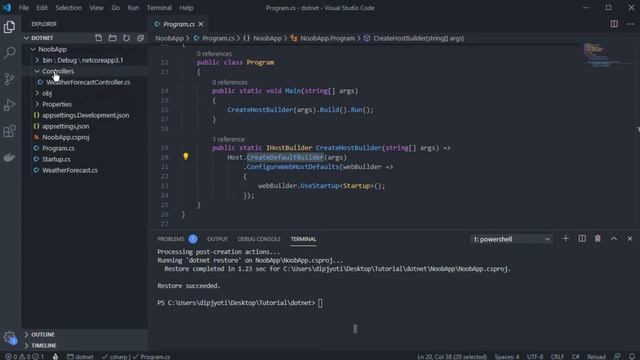The image size is (640, 360).
Task: Open the Selection menu
Action: 68,8
